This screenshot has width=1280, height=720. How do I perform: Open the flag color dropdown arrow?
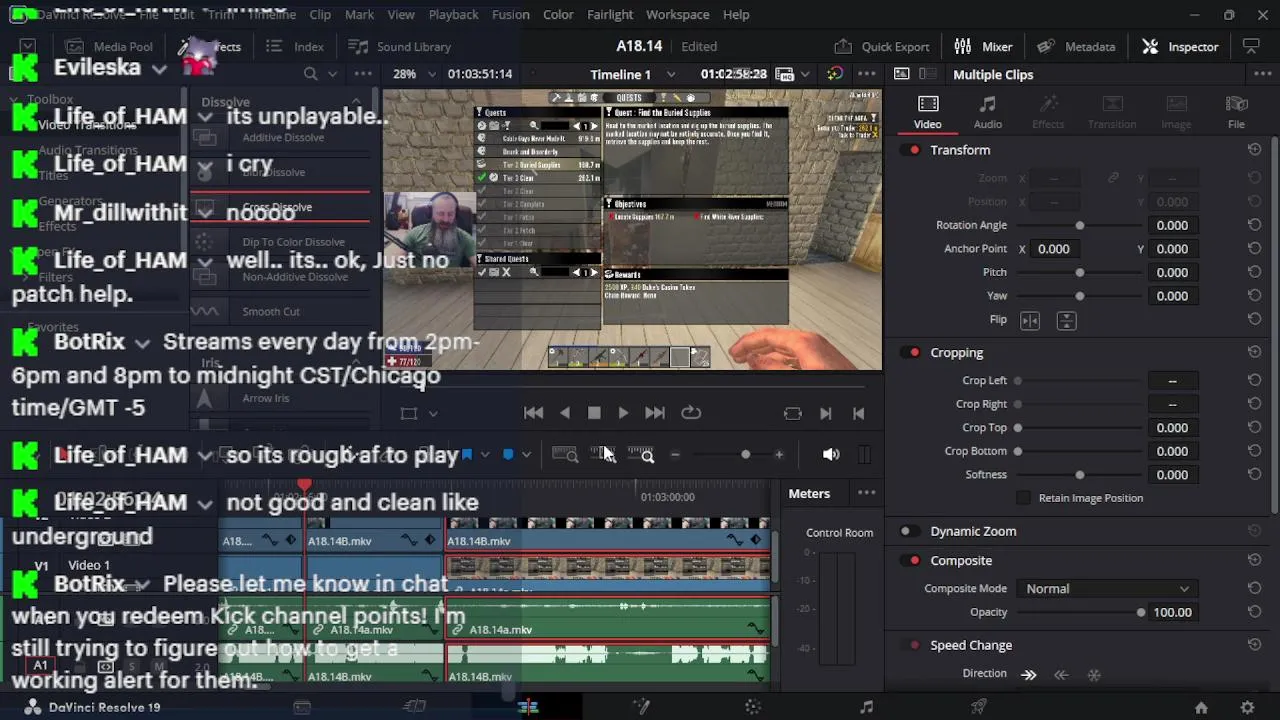pos(485,454)
